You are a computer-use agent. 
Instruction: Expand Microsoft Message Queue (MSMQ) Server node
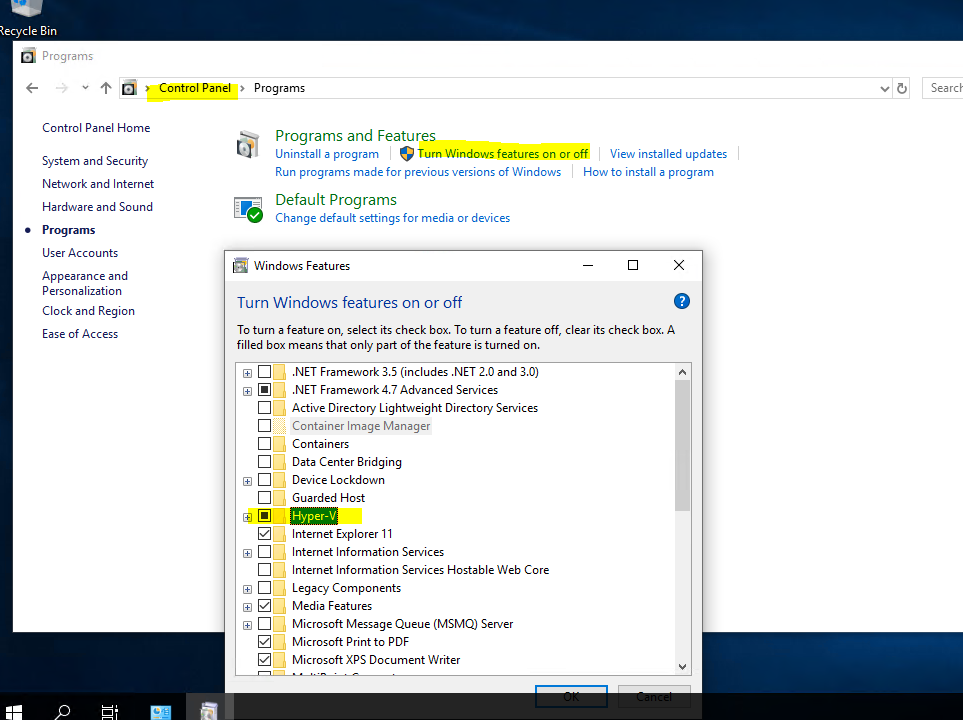(x=248, y=625)
